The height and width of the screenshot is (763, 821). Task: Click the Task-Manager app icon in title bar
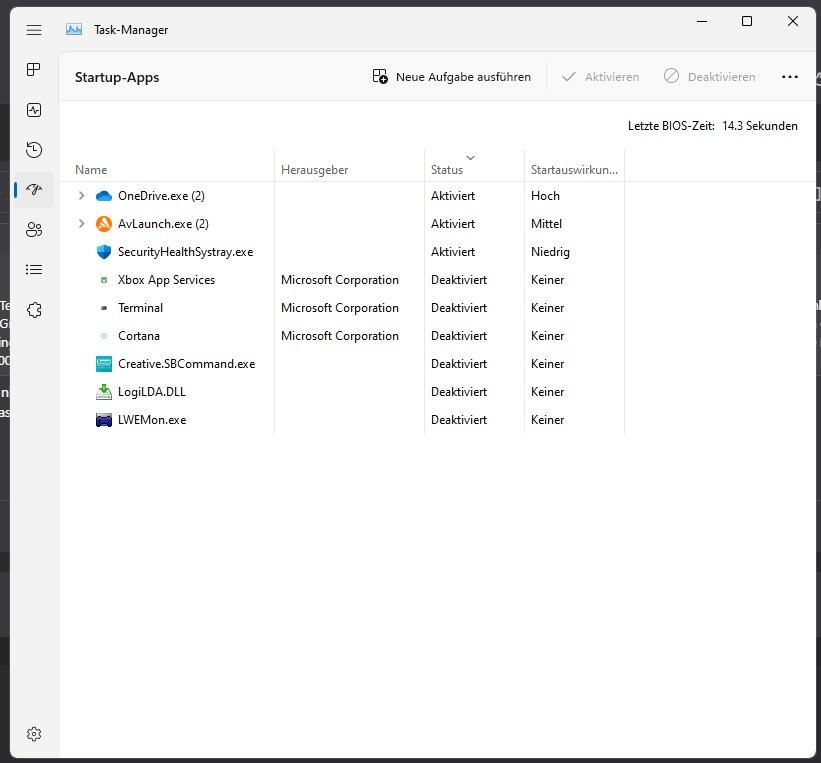(x=74, y=30)
